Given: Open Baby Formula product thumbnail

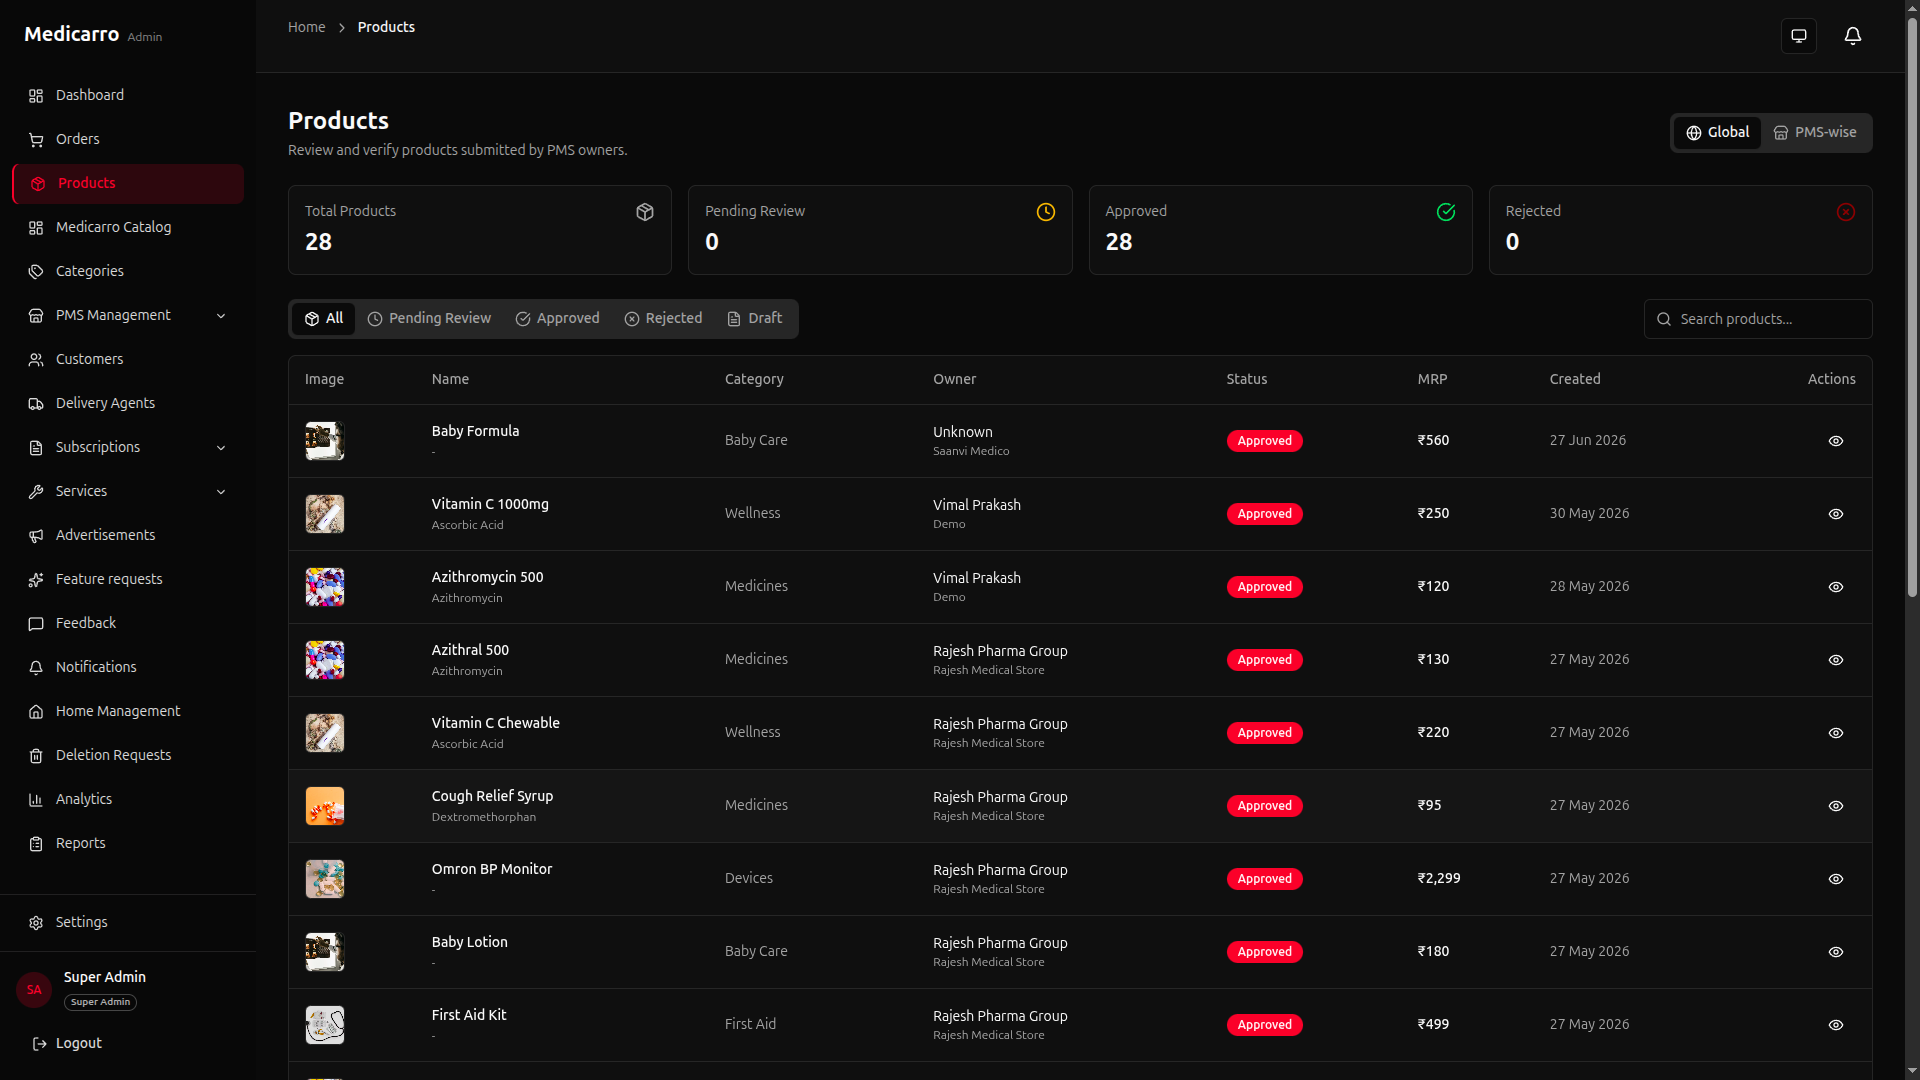Looking at the screenshot, I should click(325, 441).
